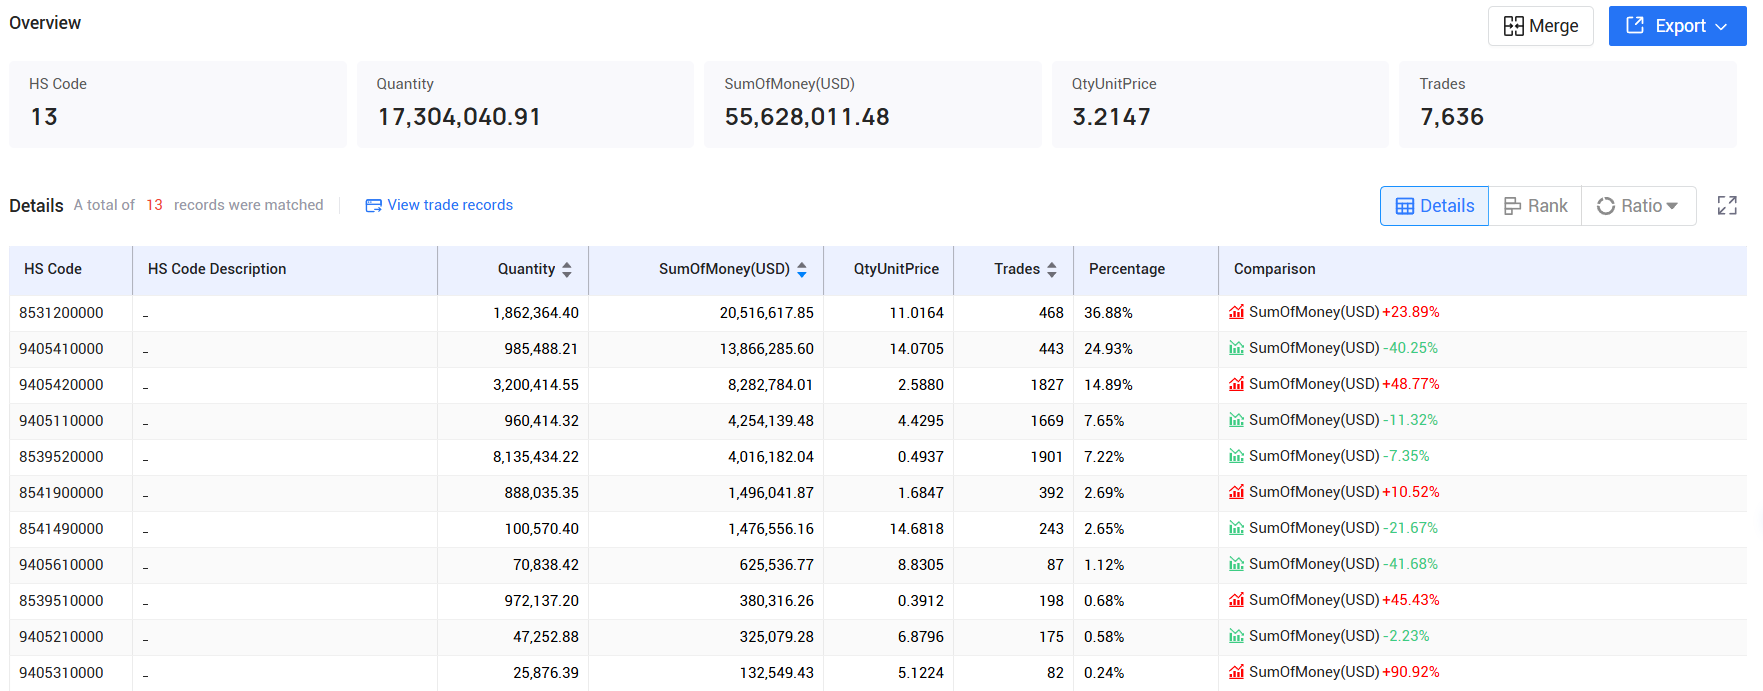Select HS code 8531200000

click(x=61, y=313)
